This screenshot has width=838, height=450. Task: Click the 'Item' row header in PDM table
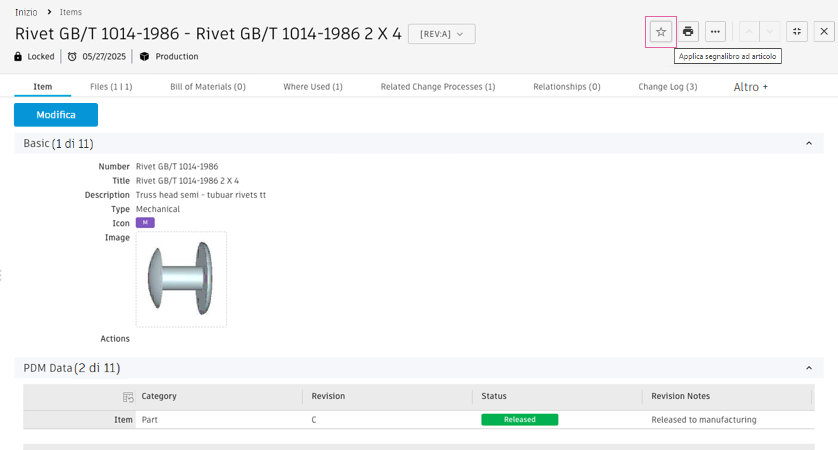(x=123, y=420)
